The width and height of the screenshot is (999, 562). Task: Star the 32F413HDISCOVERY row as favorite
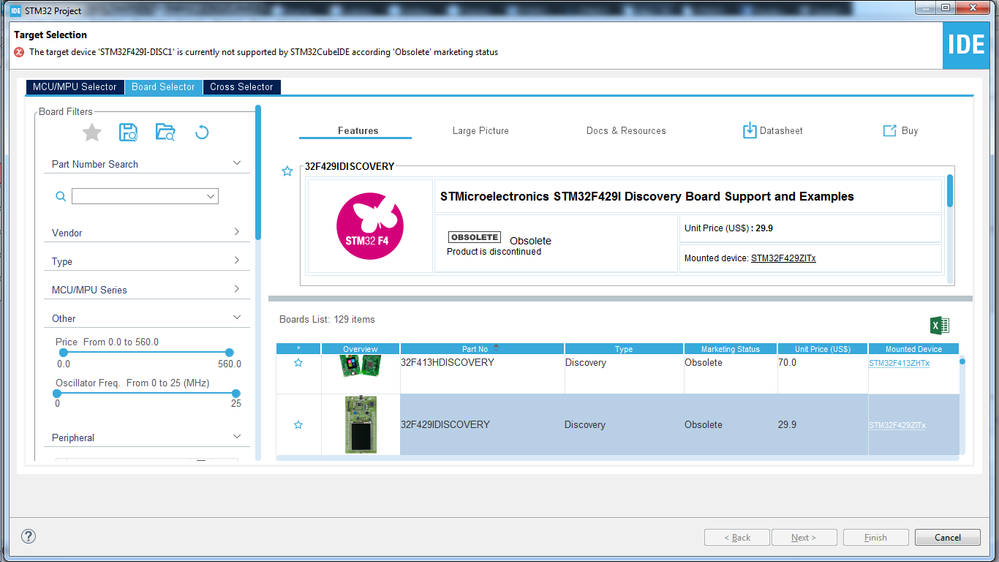click(298, 363)
